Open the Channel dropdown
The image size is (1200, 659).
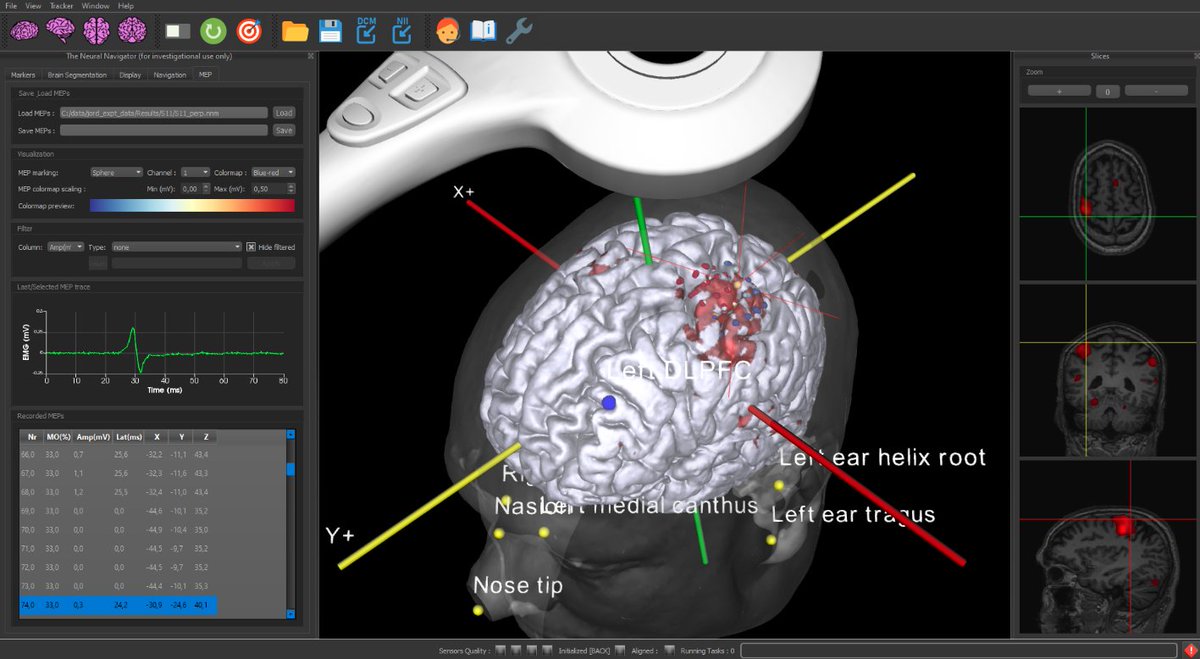click(196, 173)
